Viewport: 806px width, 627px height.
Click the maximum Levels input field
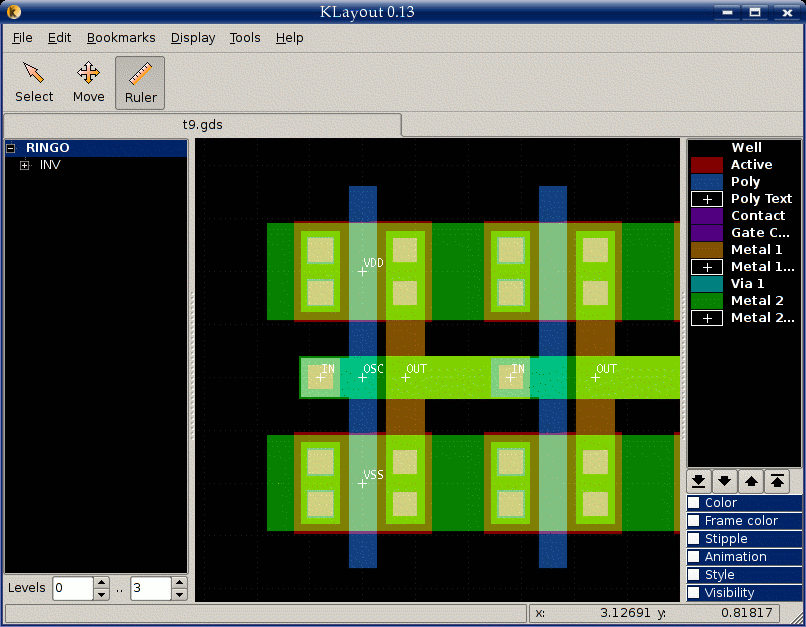coord(150,588)
